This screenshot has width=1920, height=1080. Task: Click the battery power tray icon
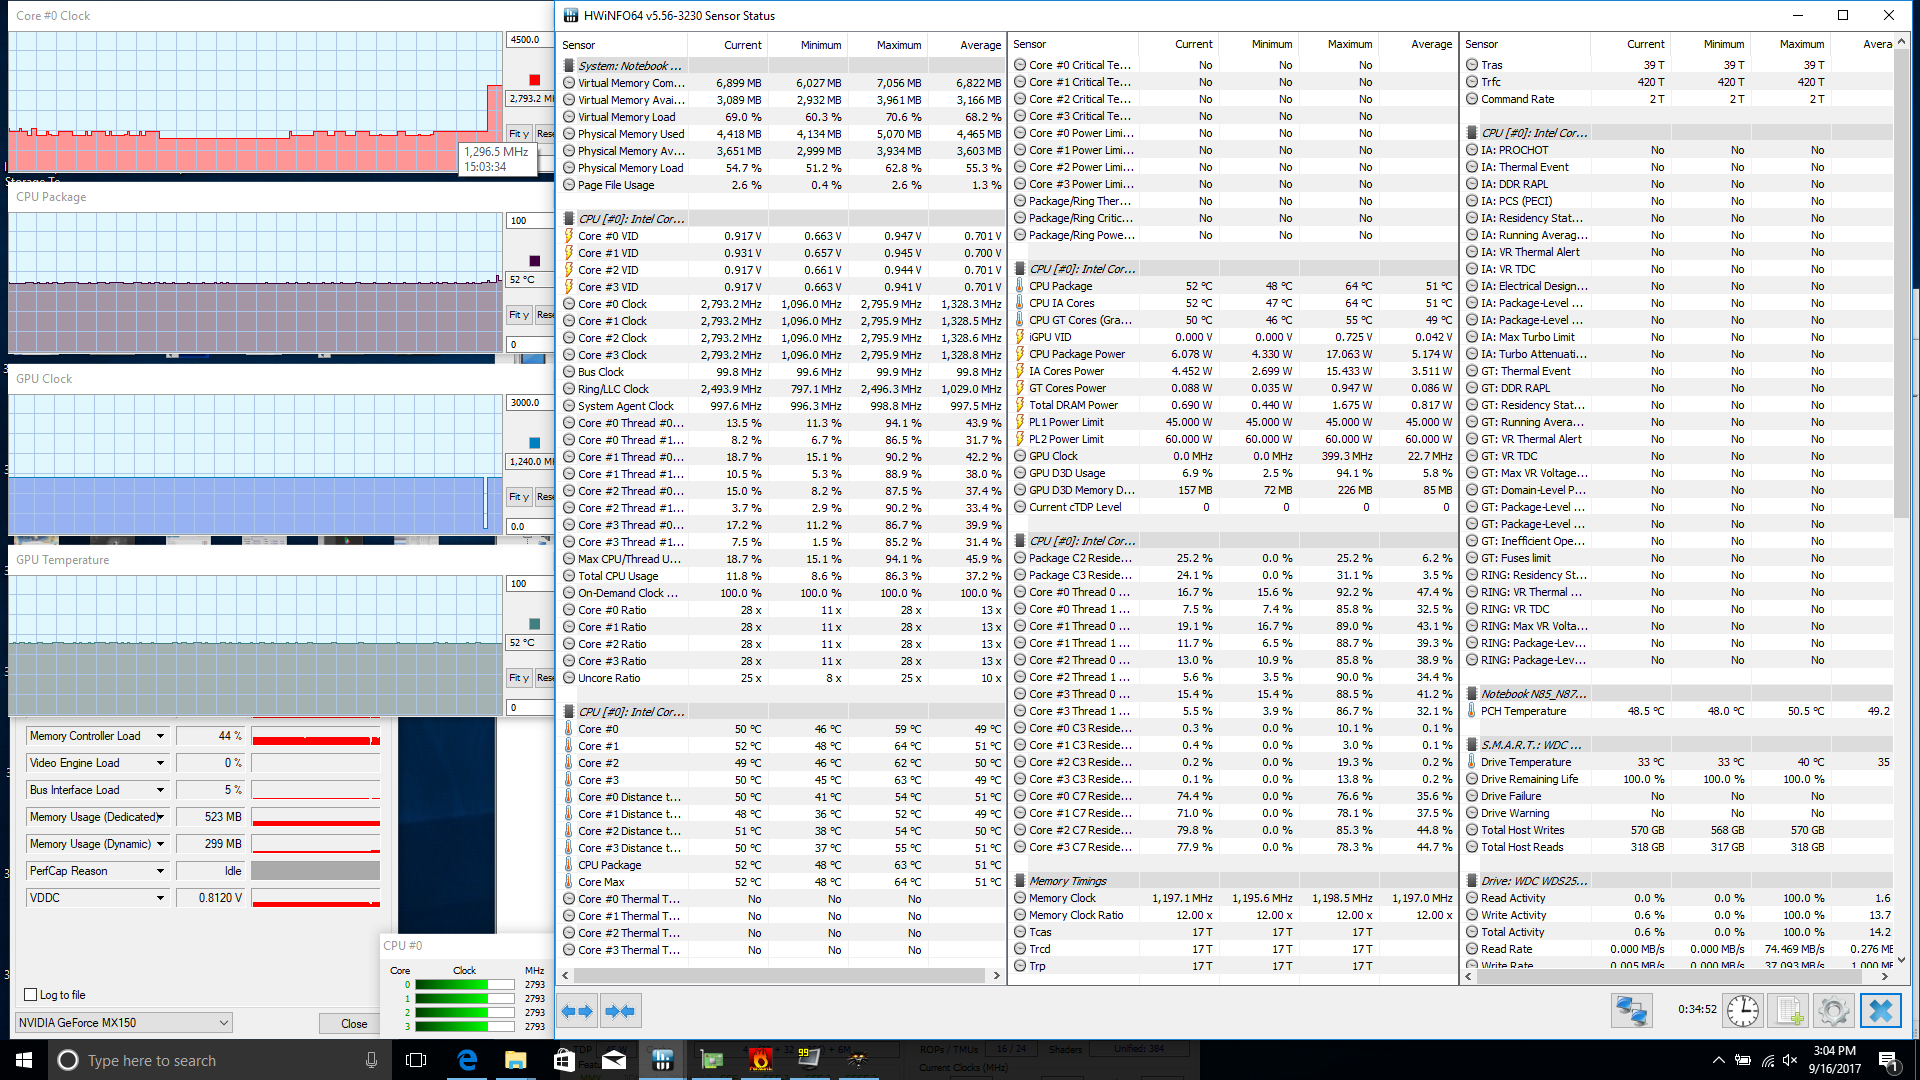[x=1743, y=1060]
